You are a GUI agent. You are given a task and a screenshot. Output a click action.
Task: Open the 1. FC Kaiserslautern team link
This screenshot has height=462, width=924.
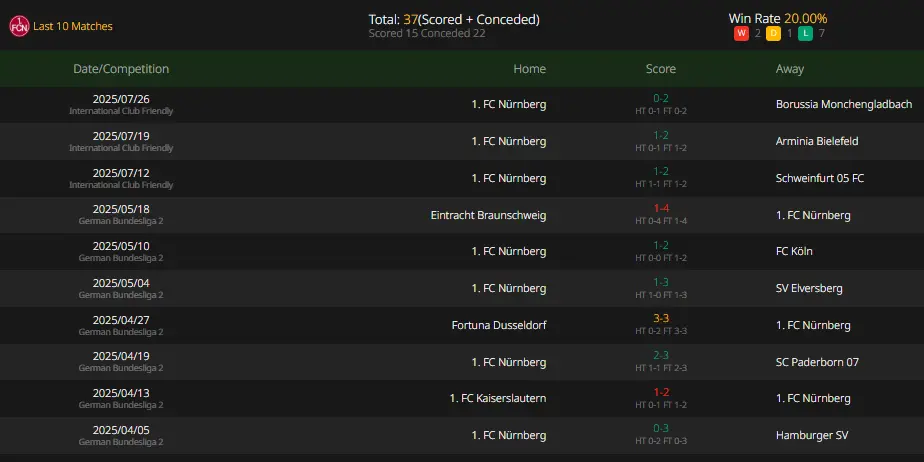[497, 398]
